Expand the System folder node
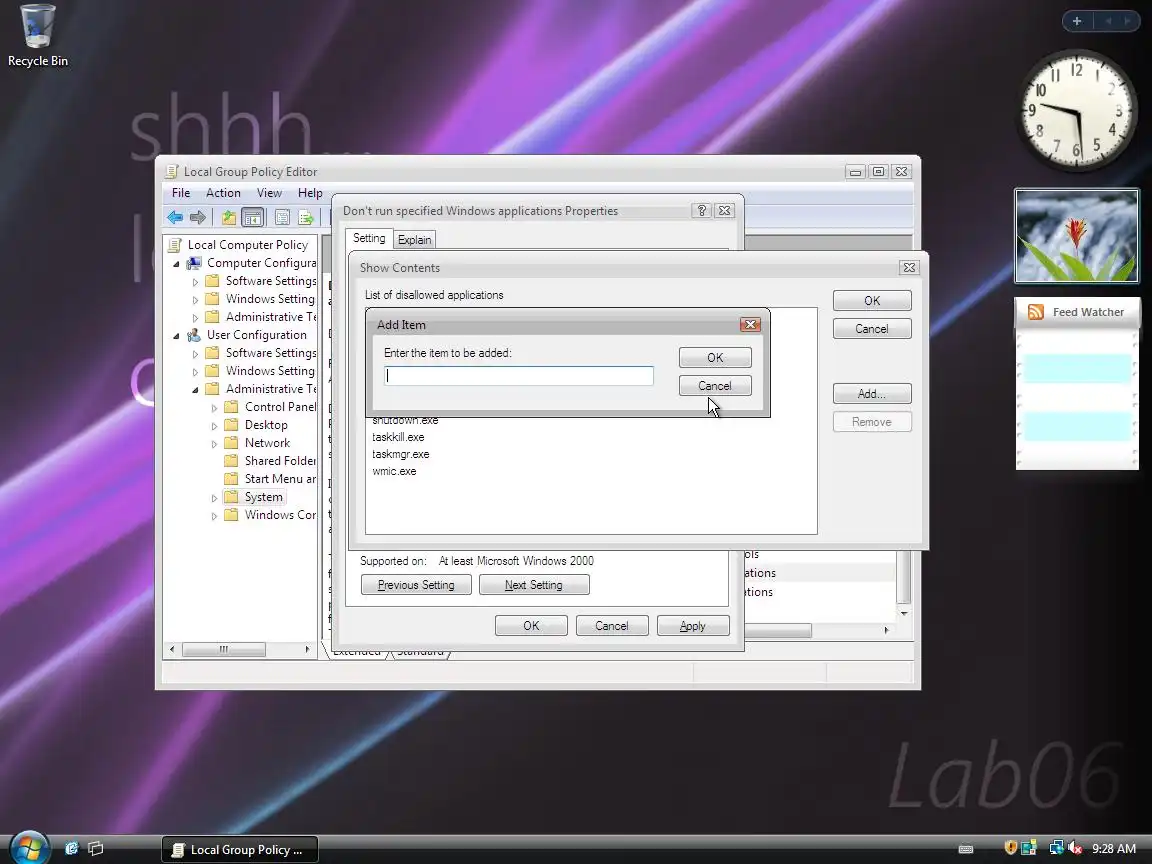1152x864 pixels. click(215, 498)
